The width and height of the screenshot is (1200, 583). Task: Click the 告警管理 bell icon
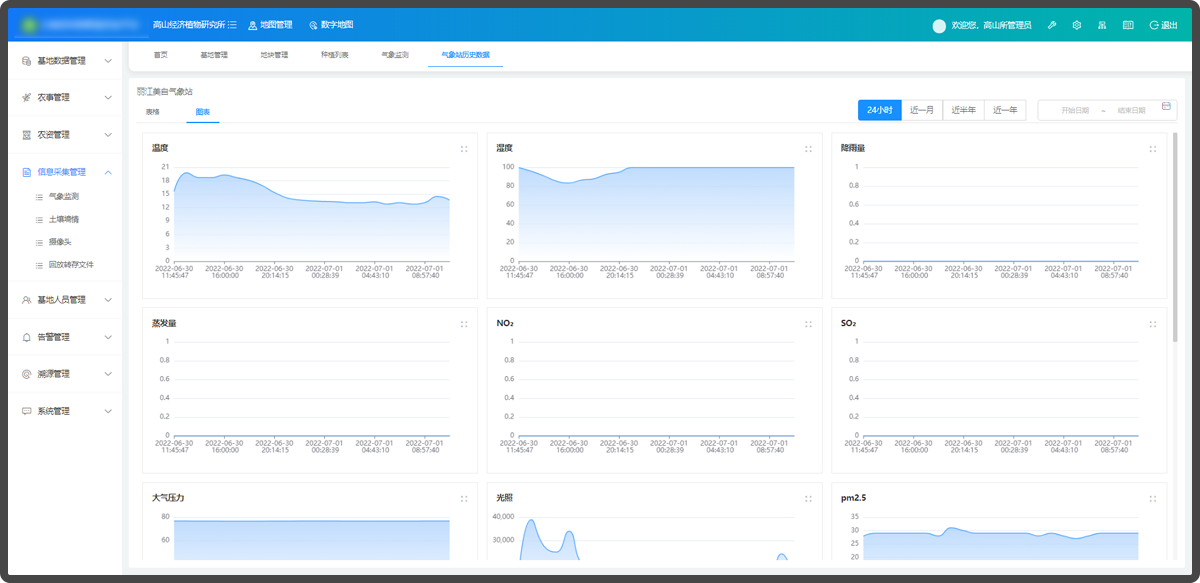coord(27,337)
